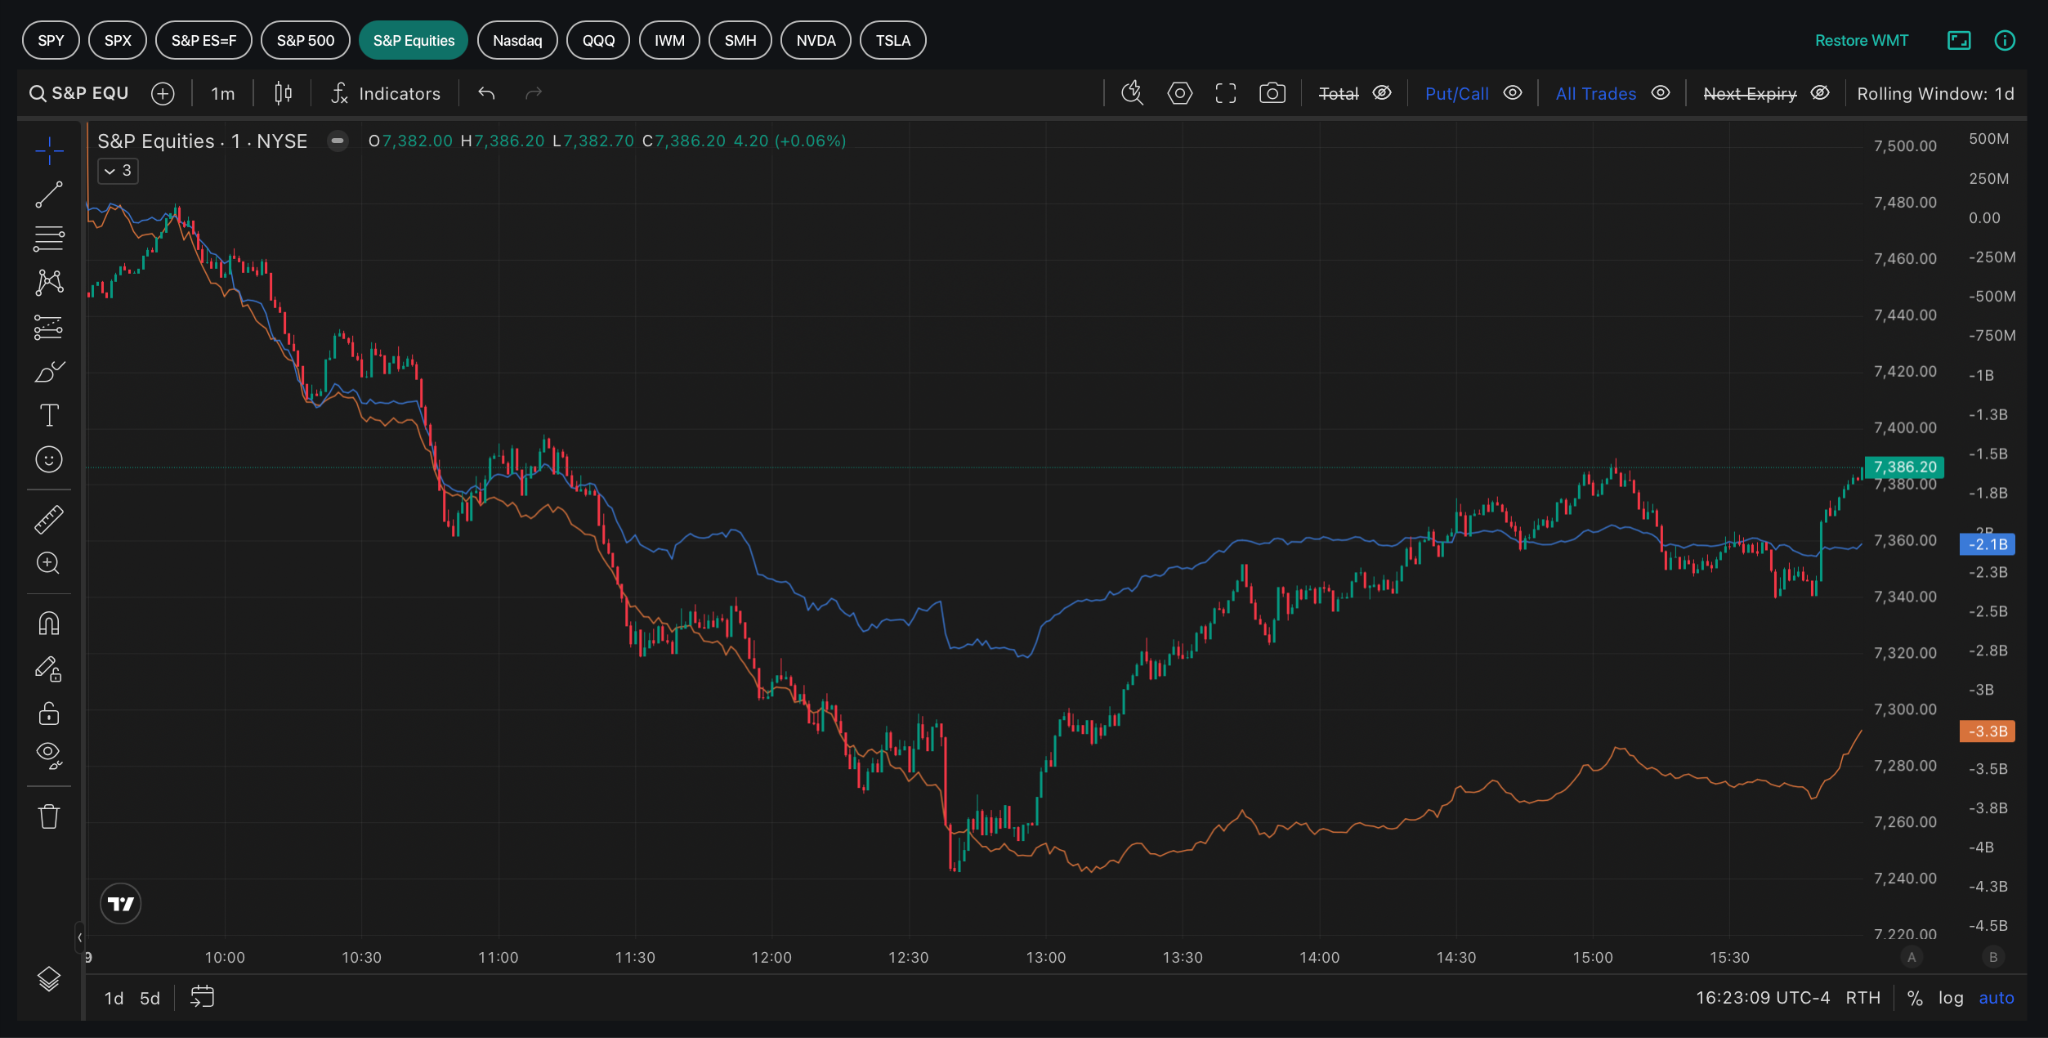Open the candlestick chart style selector

(283, 93)
